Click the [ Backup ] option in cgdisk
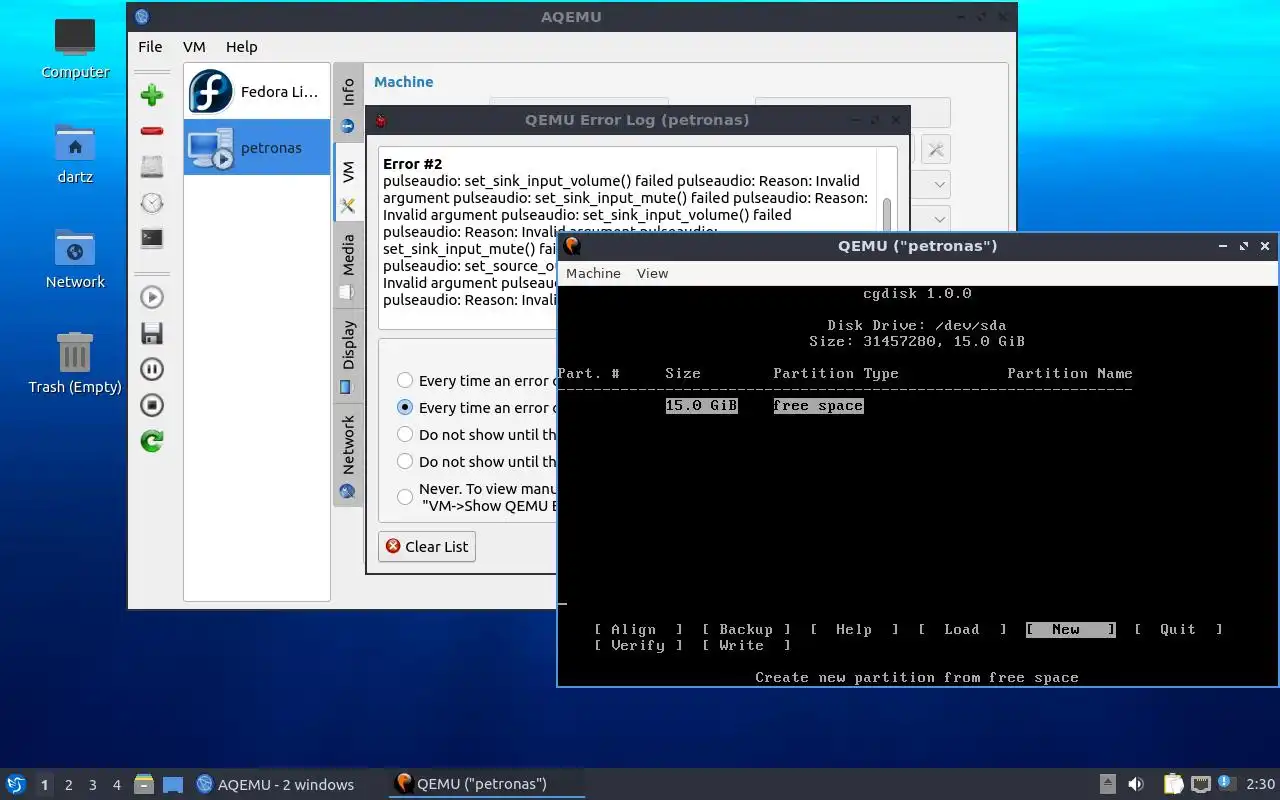 pyautogui.click(x=746, y=629)
